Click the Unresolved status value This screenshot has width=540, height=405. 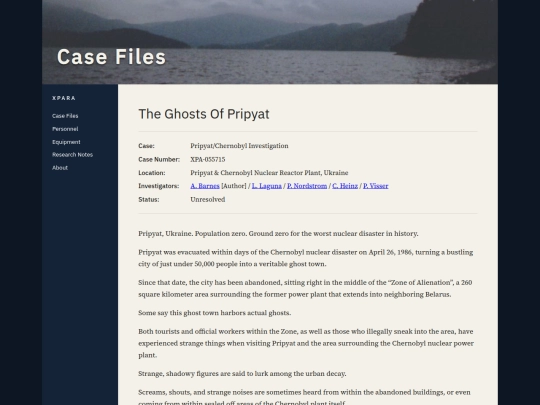(208, 199)
